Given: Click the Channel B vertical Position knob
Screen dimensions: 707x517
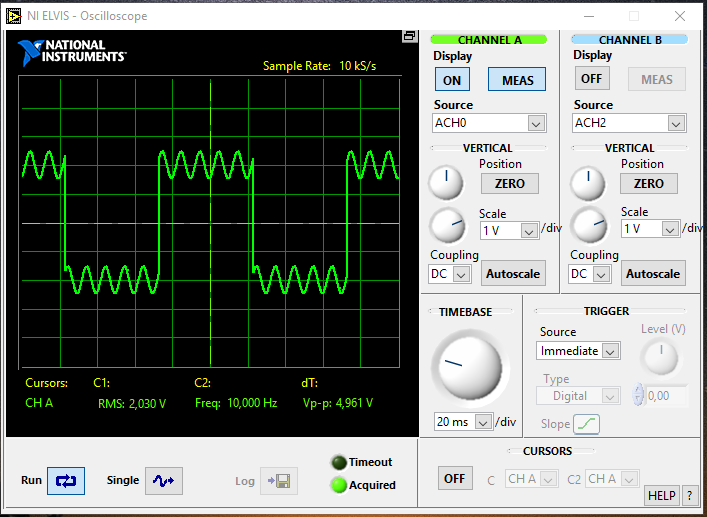Looking at the screenshot, I should (588, 183).
